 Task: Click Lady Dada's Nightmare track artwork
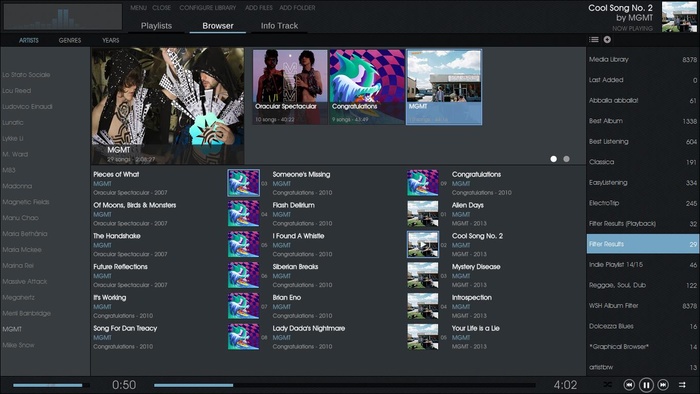click(243, 336)
